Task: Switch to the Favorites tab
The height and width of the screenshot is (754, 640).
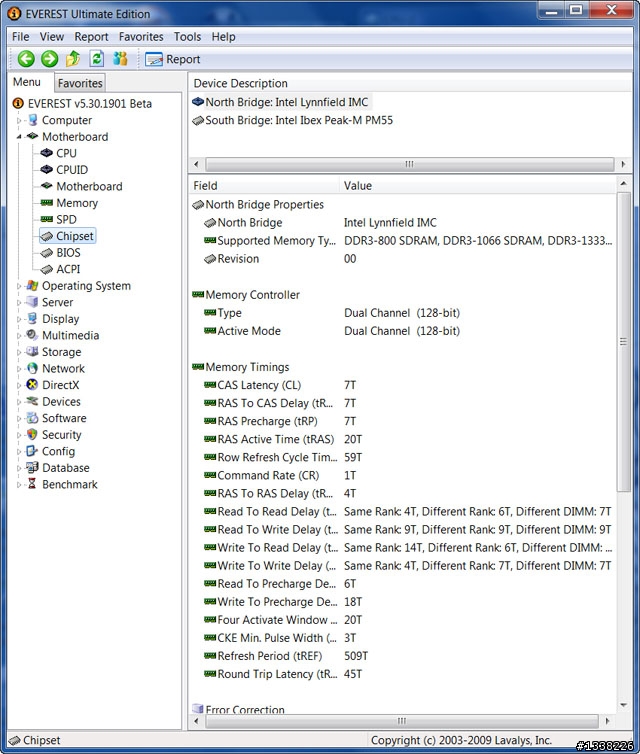Action: click(x=80, y=83)
